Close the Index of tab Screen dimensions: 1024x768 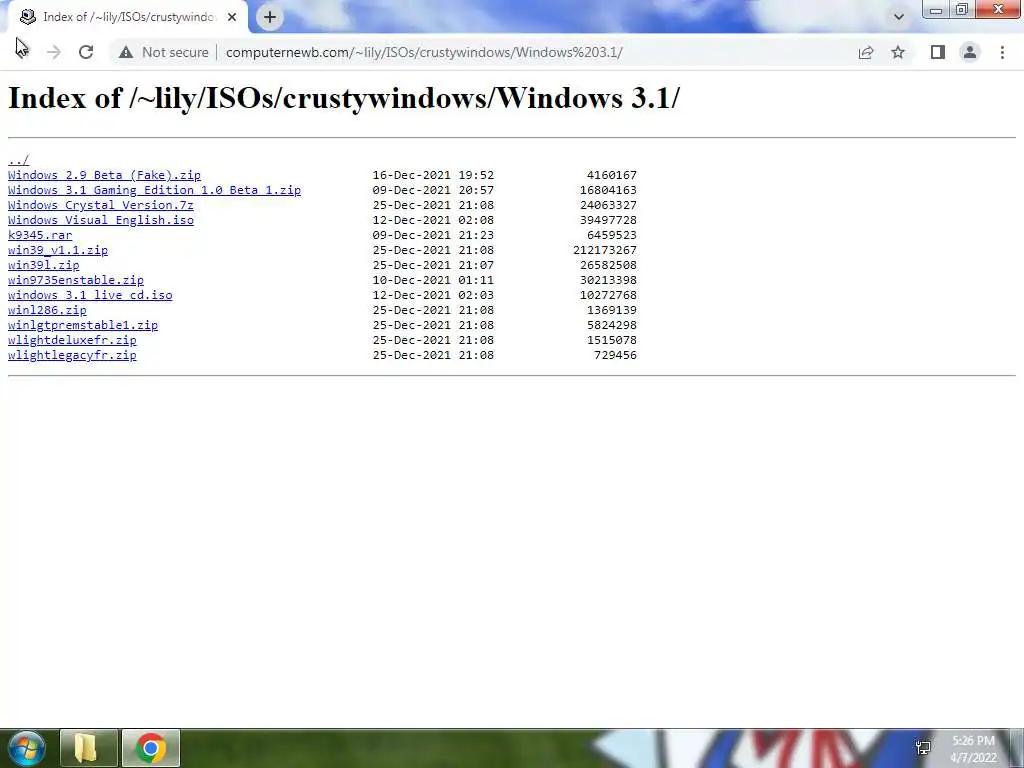click(x=232, y=17)
